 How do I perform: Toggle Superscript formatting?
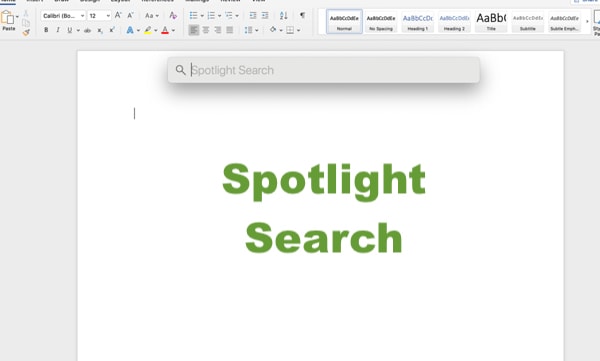tap(112, 30)
